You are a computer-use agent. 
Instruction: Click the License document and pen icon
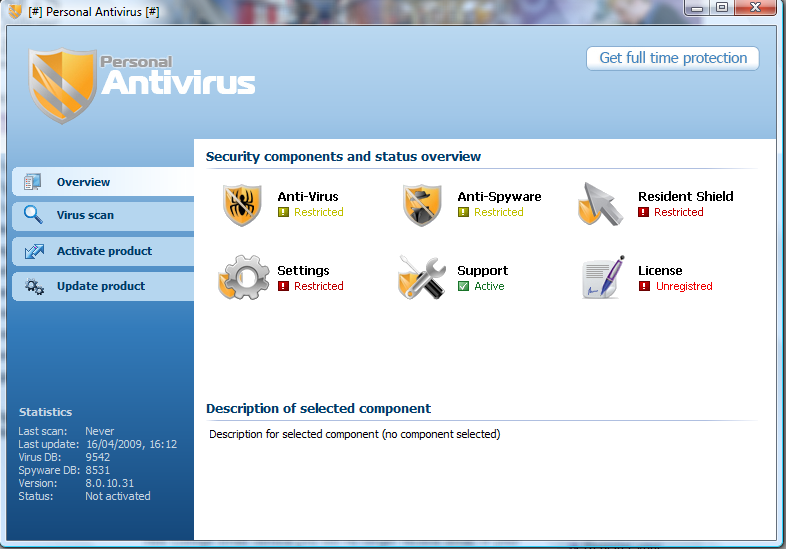pos(603,277)
